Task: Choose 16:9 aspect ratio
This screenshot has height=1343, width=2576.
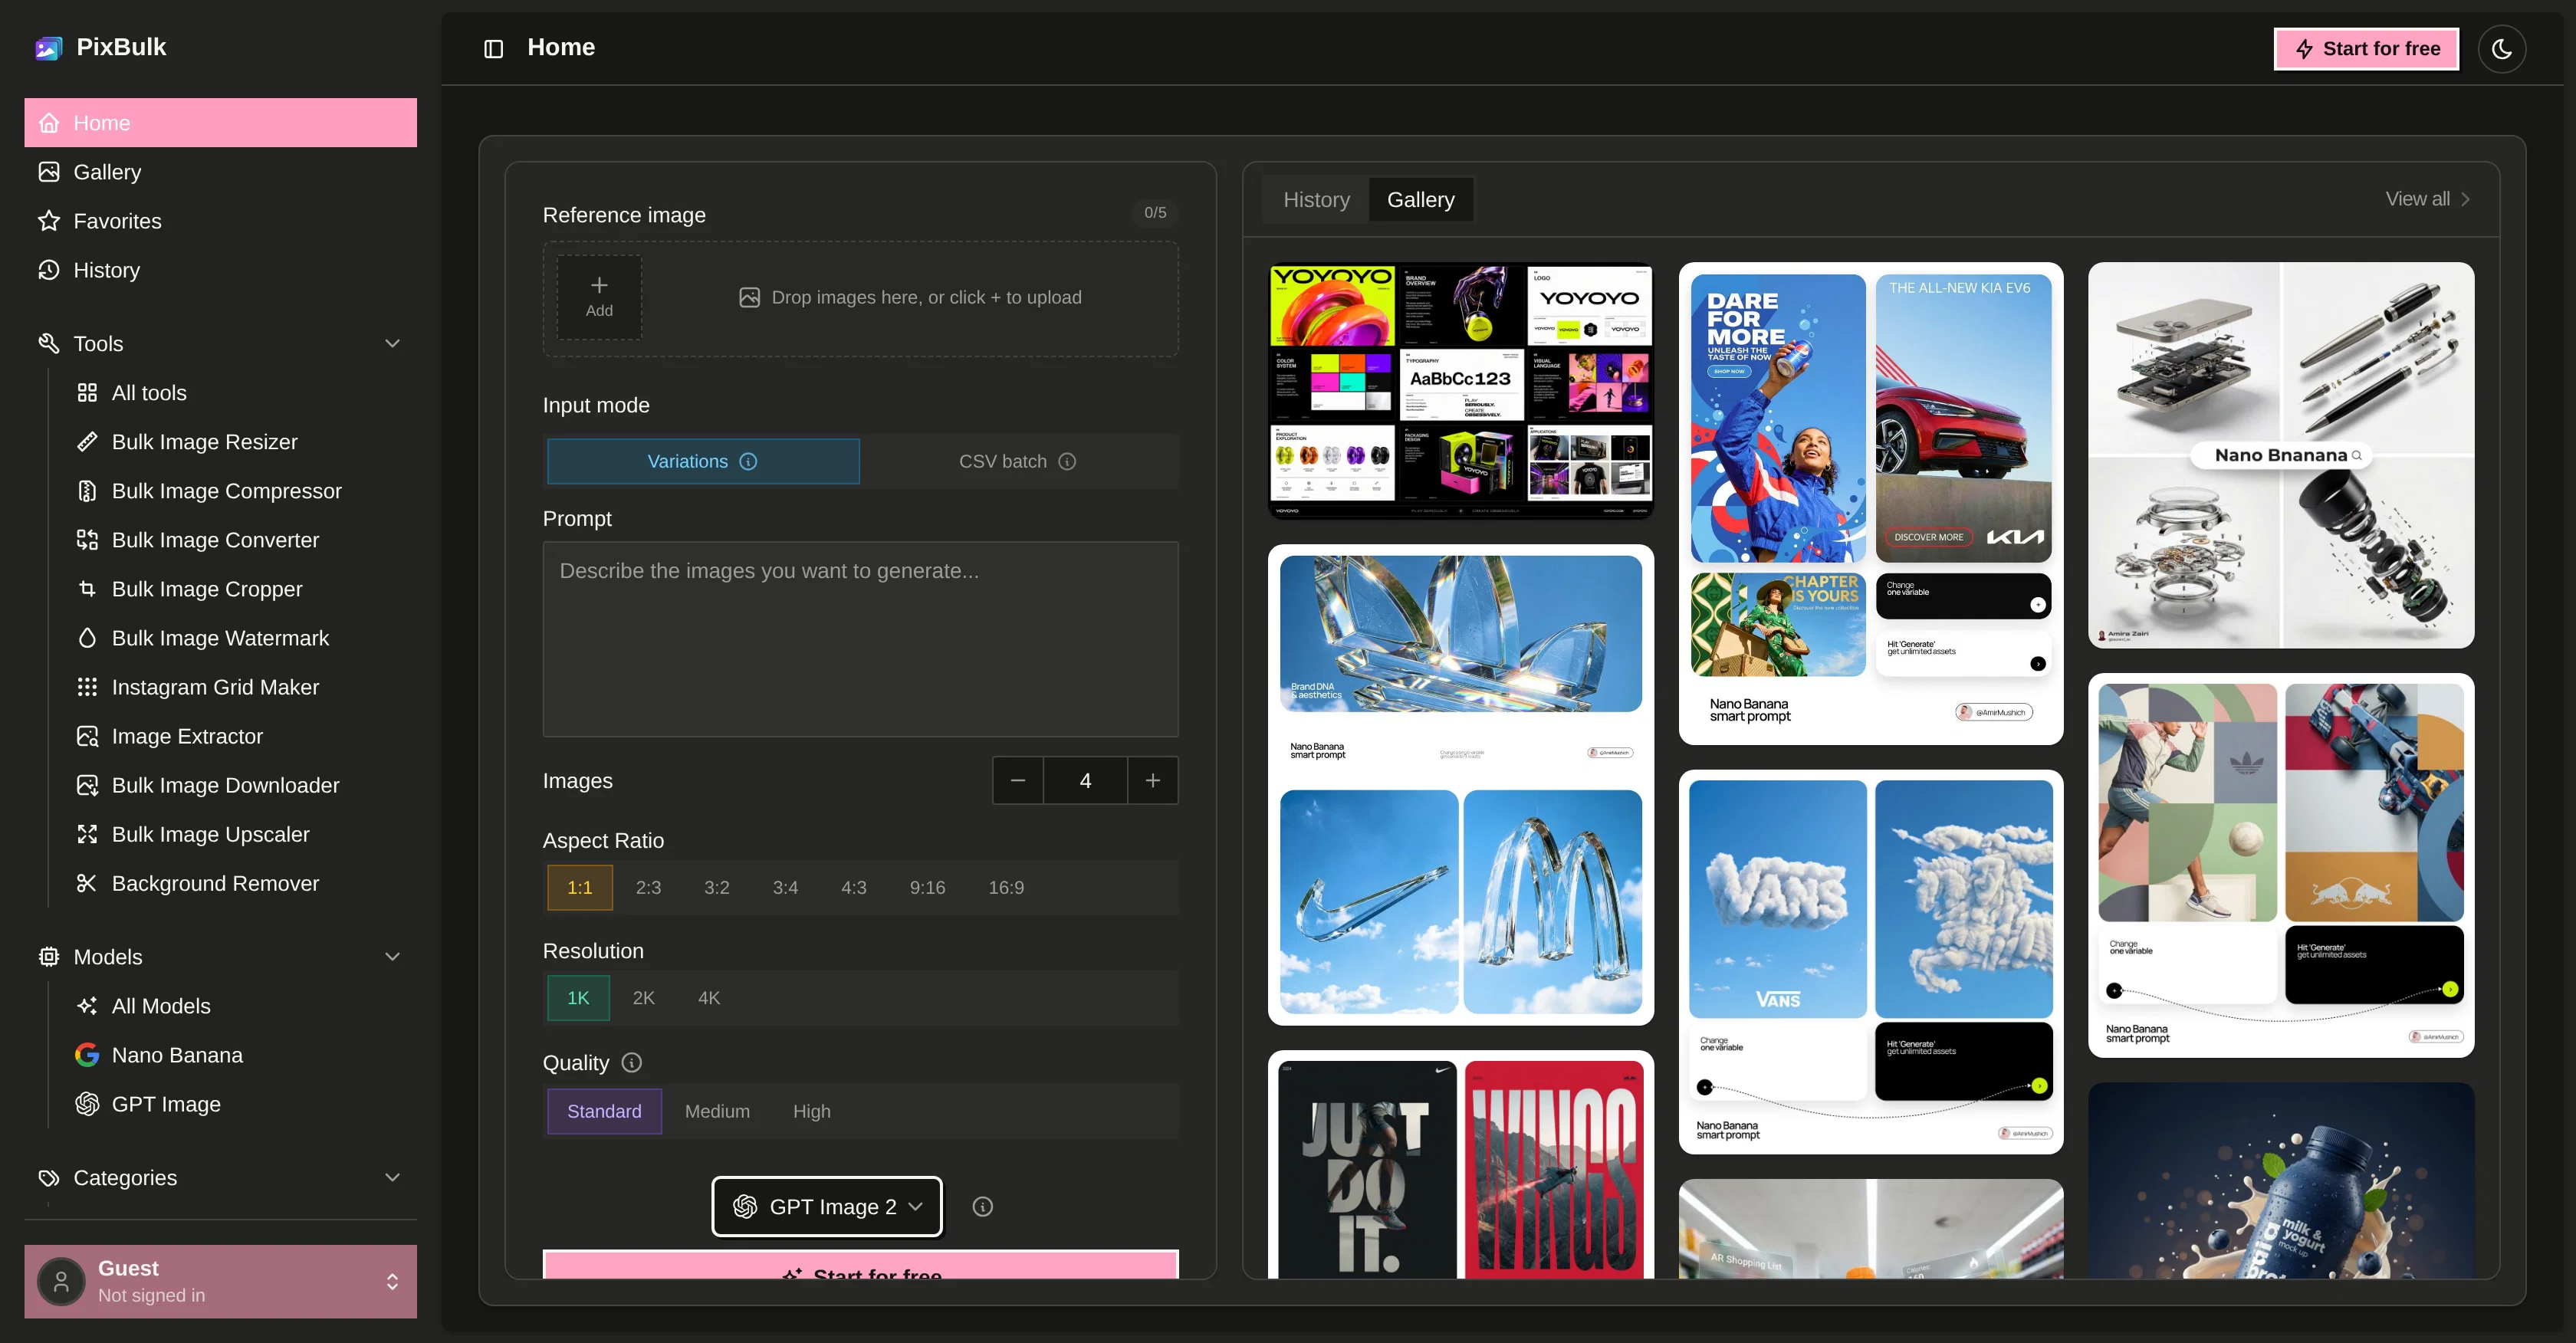Action: click(1006, 887)
